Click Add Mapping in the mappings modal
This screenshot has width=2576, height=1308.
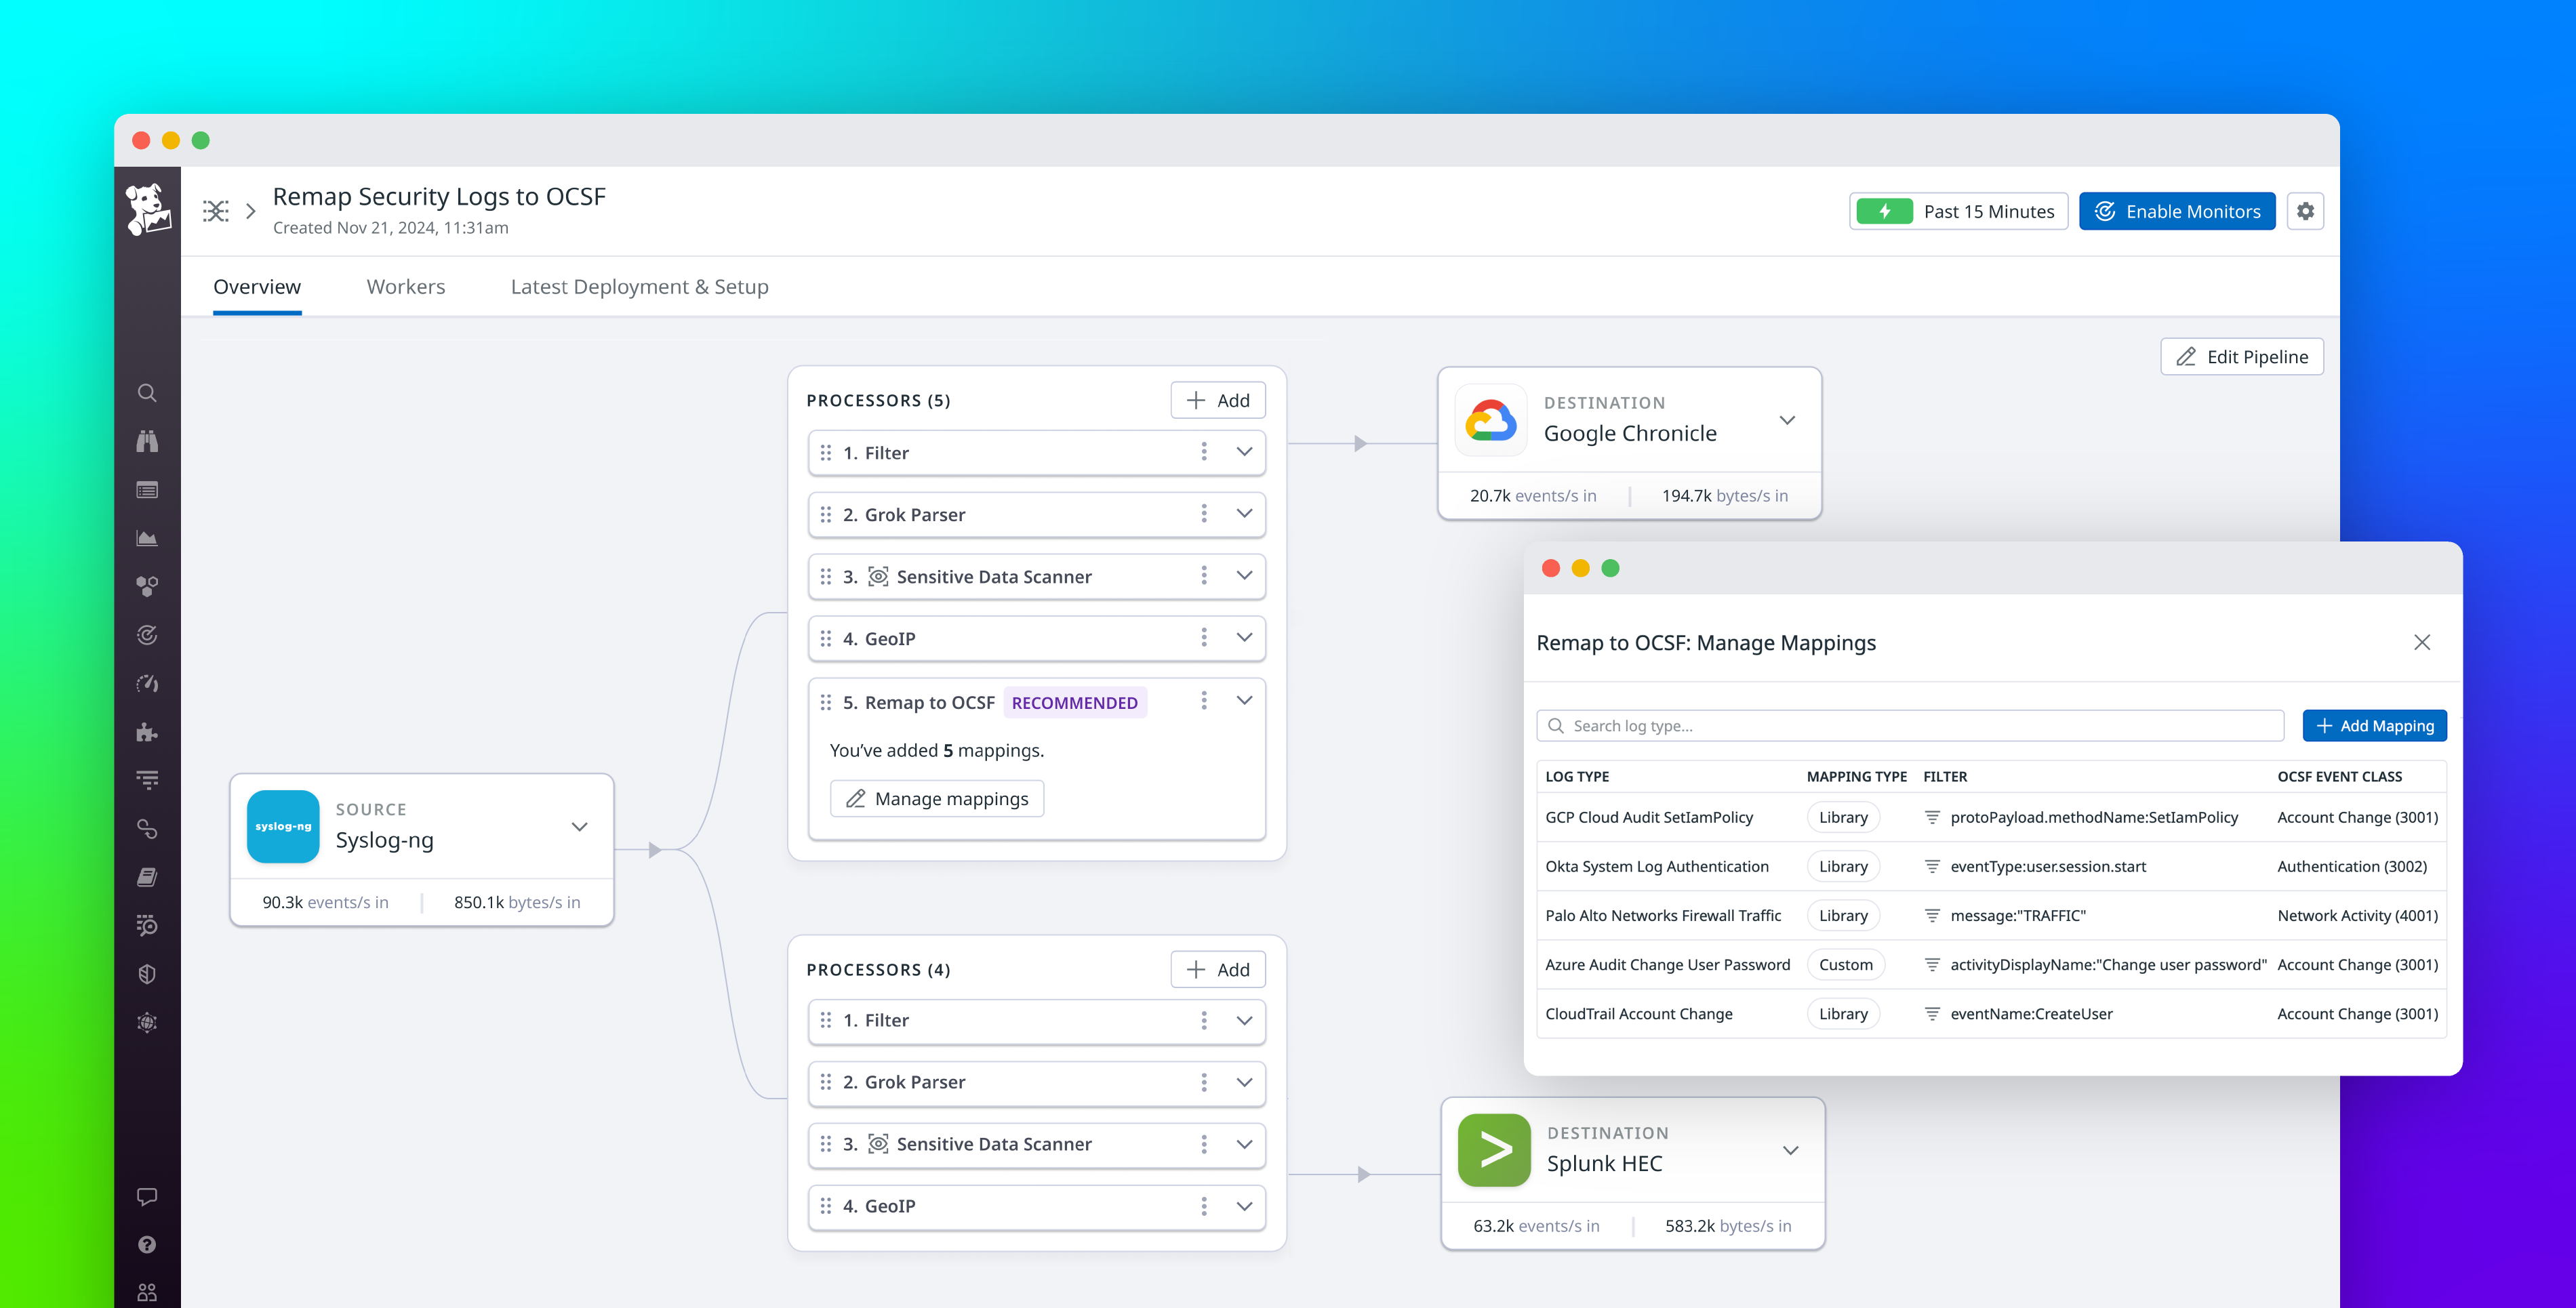pyautogui.click(x=2374, y=725)
